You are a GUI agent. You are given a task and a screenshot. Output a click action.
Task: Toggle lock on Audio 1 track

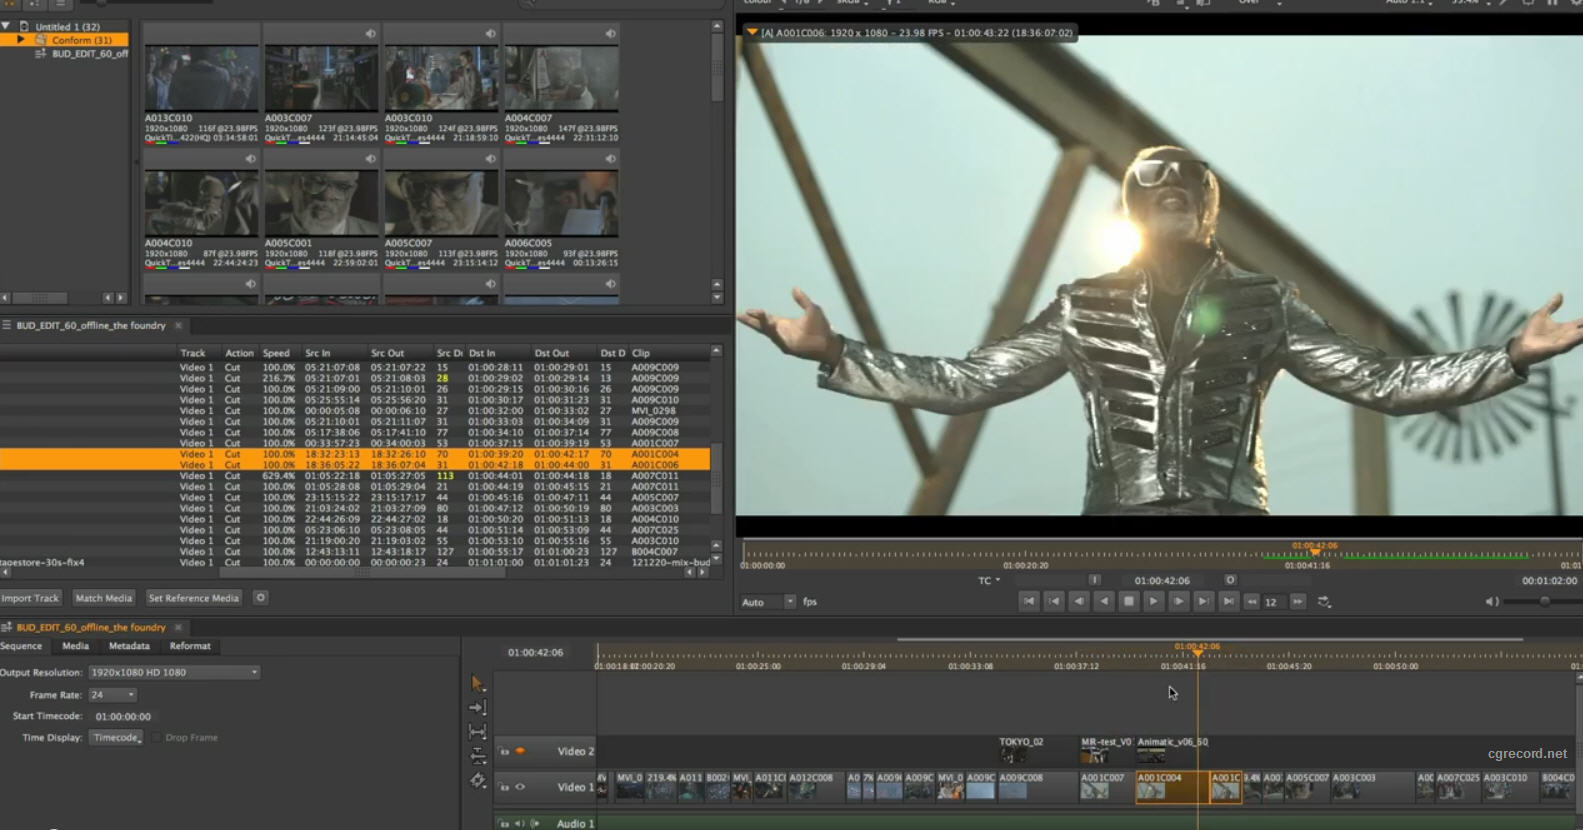(x=504, y=824)
